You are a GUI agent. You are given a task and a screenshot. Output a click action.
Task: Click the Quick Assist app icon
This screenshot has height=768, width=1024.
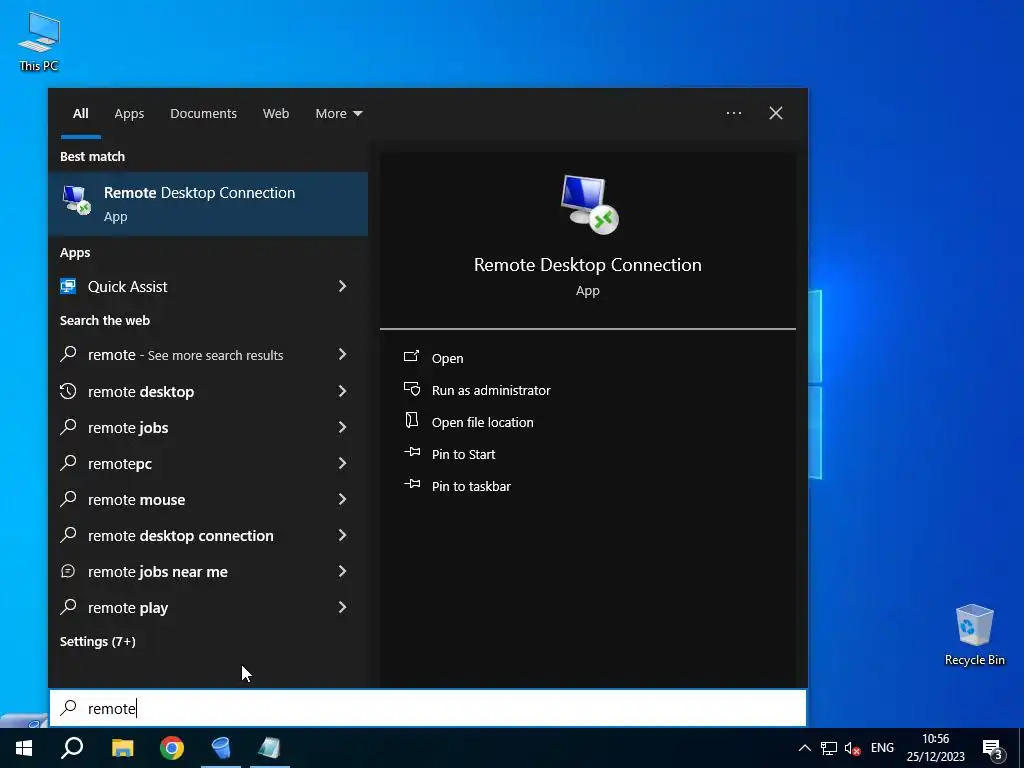pos(68,286)
